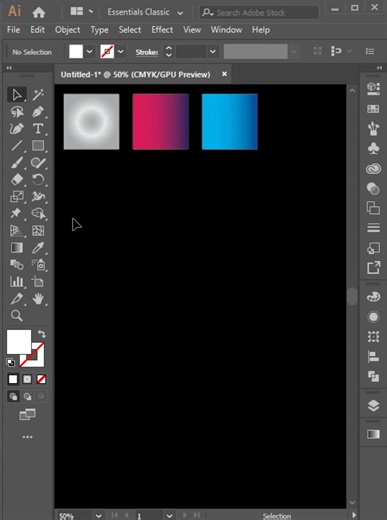Swap fill and stroke colors
The image size is (387, 520).
42,334
